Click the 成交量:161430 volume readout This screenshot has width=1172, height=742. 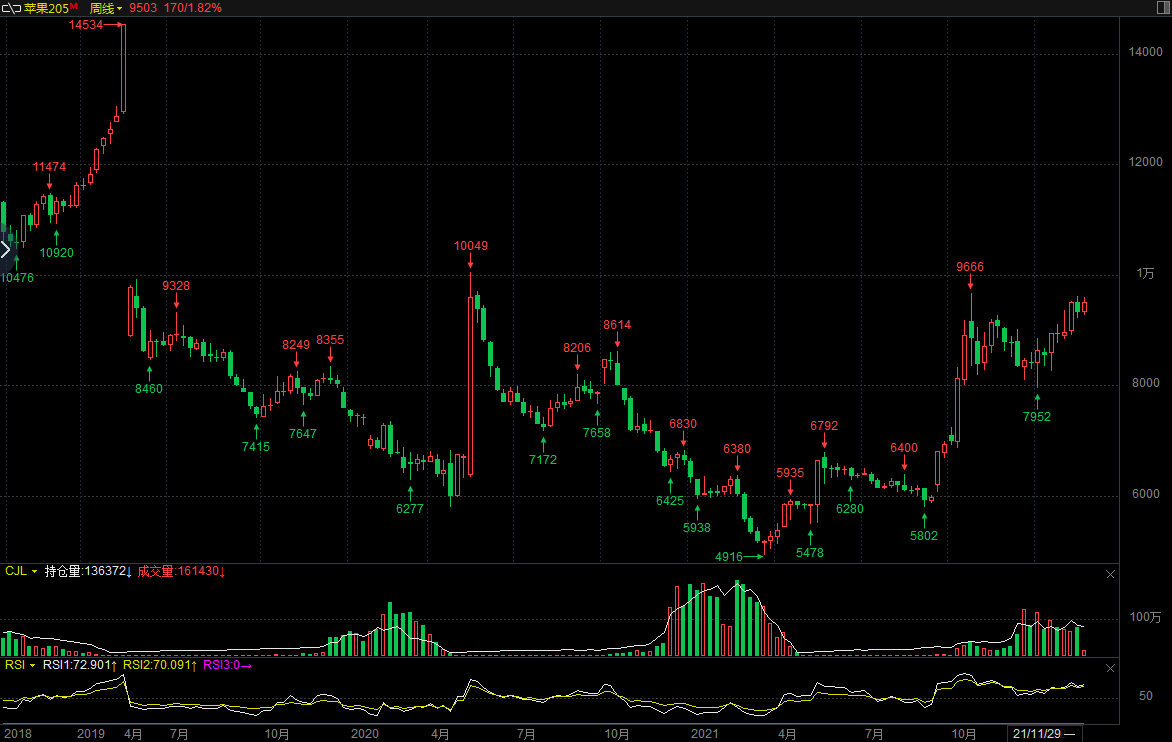pos(182,571)
